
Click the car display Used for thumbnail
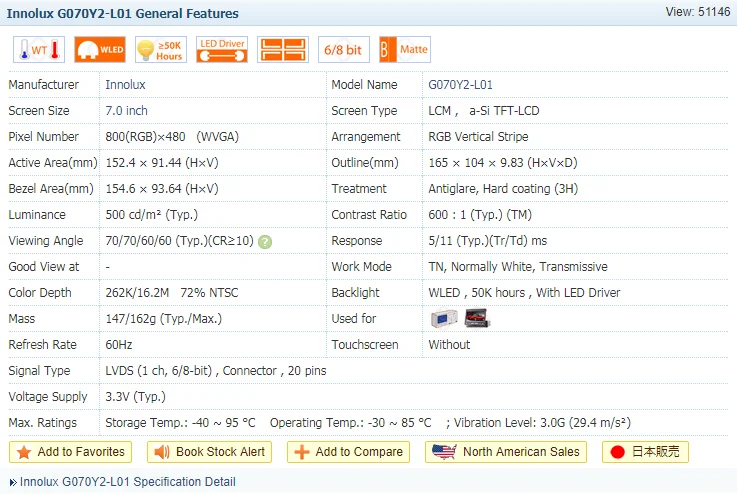[x=478, y=319]
